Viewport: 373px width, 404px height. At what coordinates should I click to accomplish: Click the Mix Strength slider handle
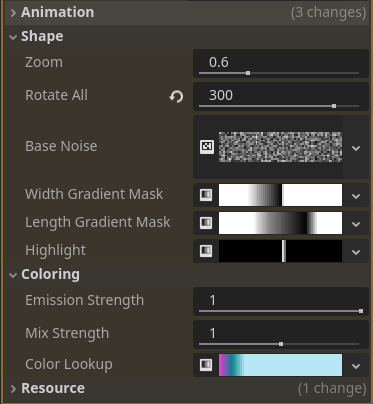(x=281, y=344)
